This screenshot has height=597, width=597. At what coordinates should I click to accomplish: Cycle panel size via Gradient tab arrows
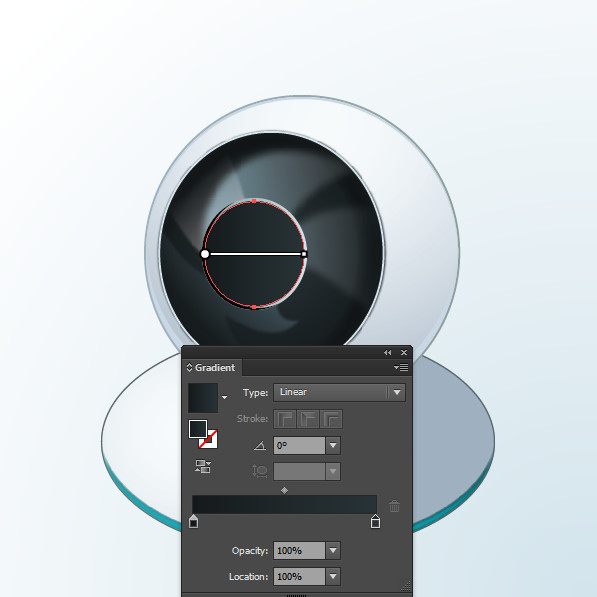tap(189, 367)
